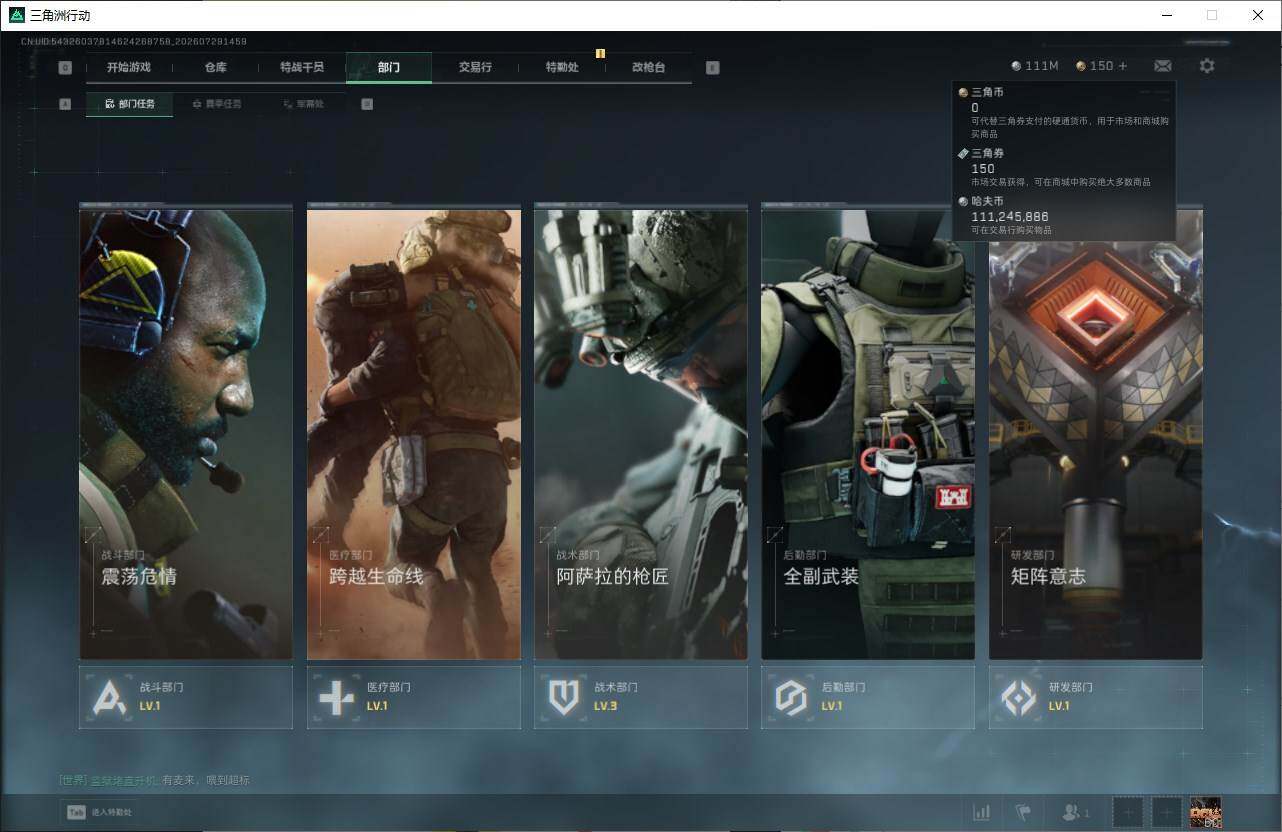Open settings with the gear icon

1207,66
